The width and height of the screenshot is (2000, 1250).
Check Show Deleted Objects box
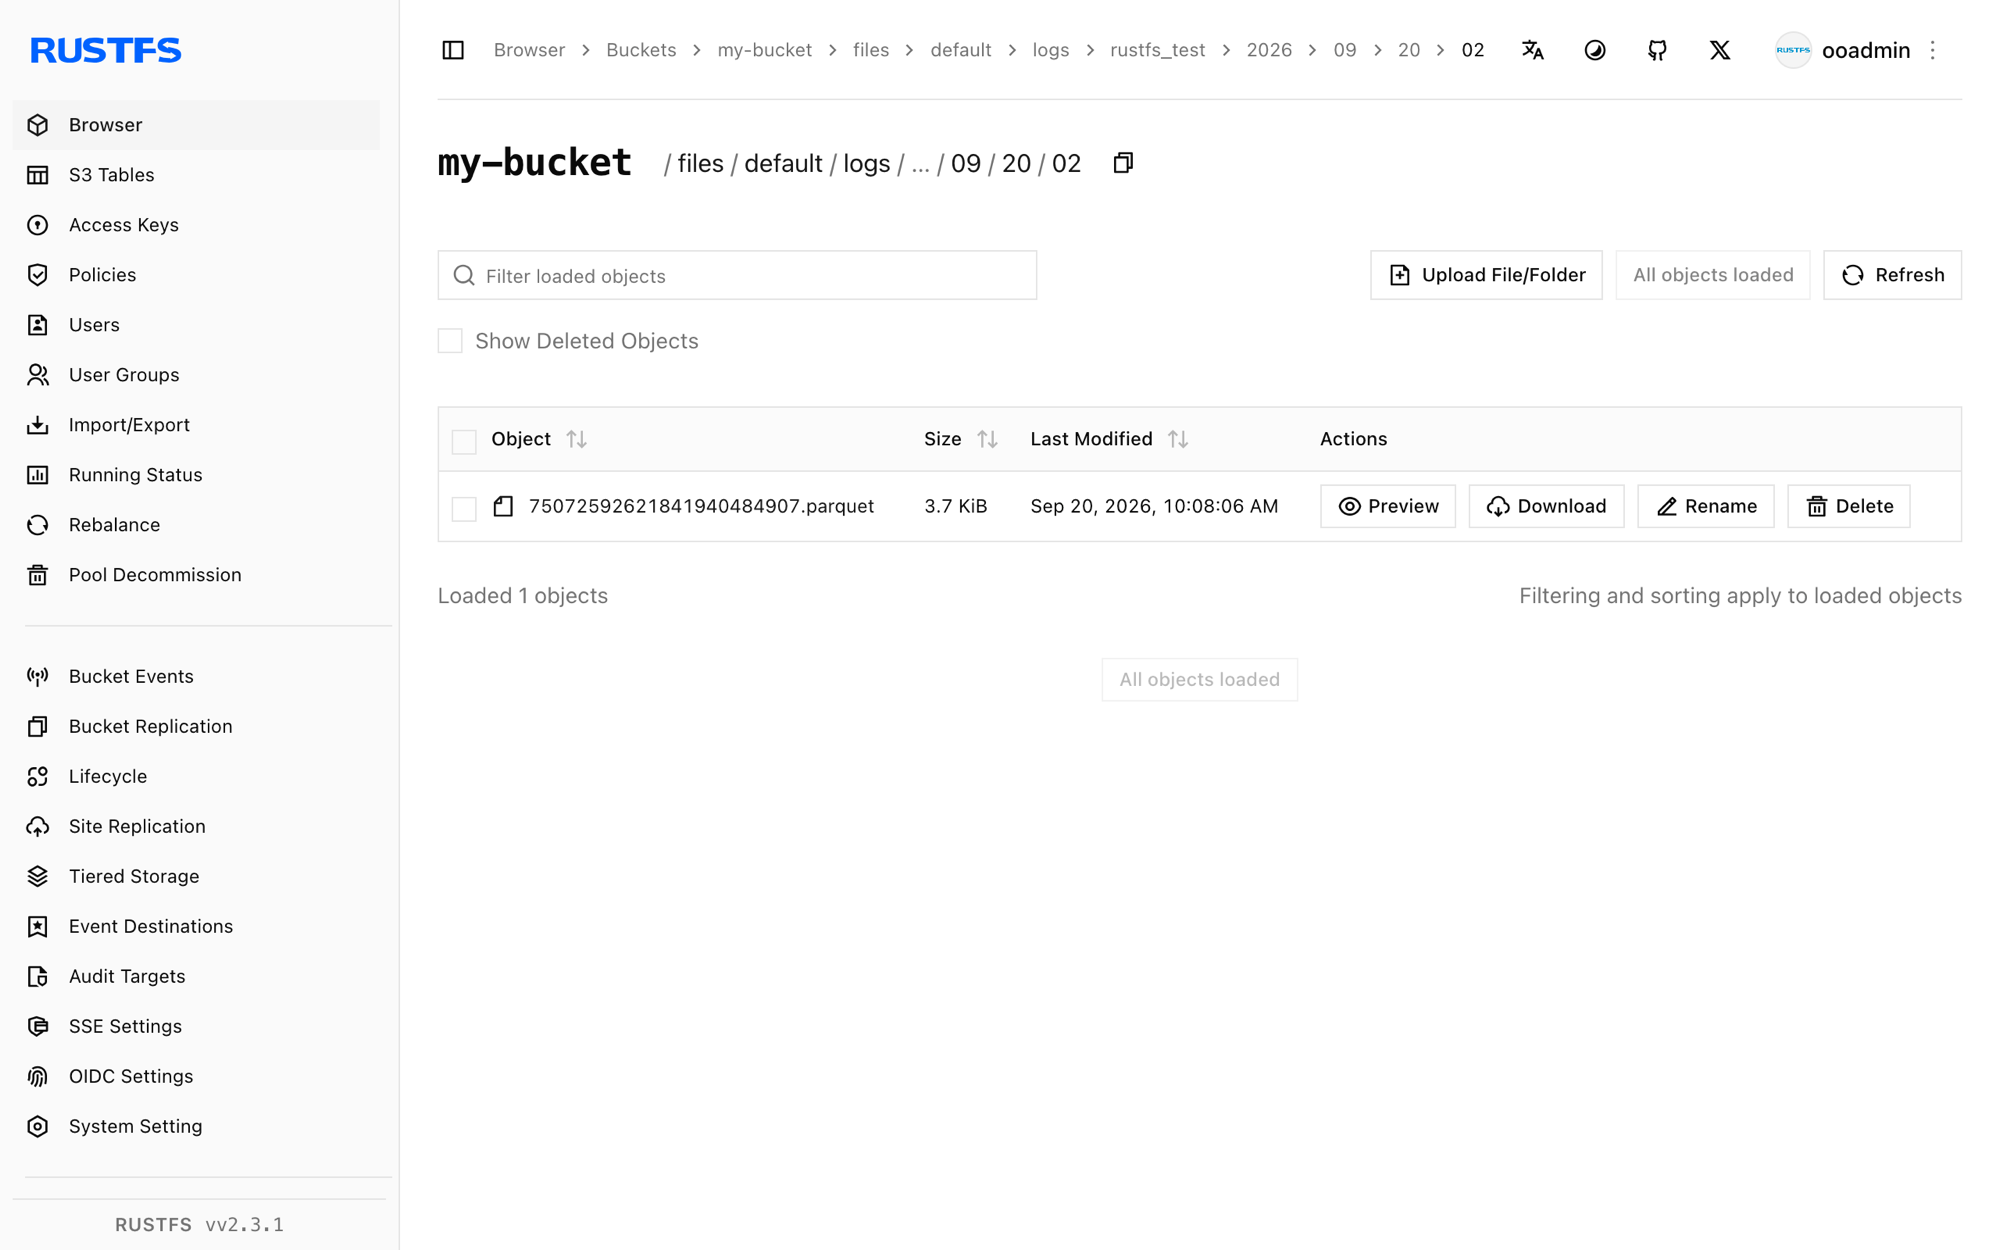tap(450, 341)
